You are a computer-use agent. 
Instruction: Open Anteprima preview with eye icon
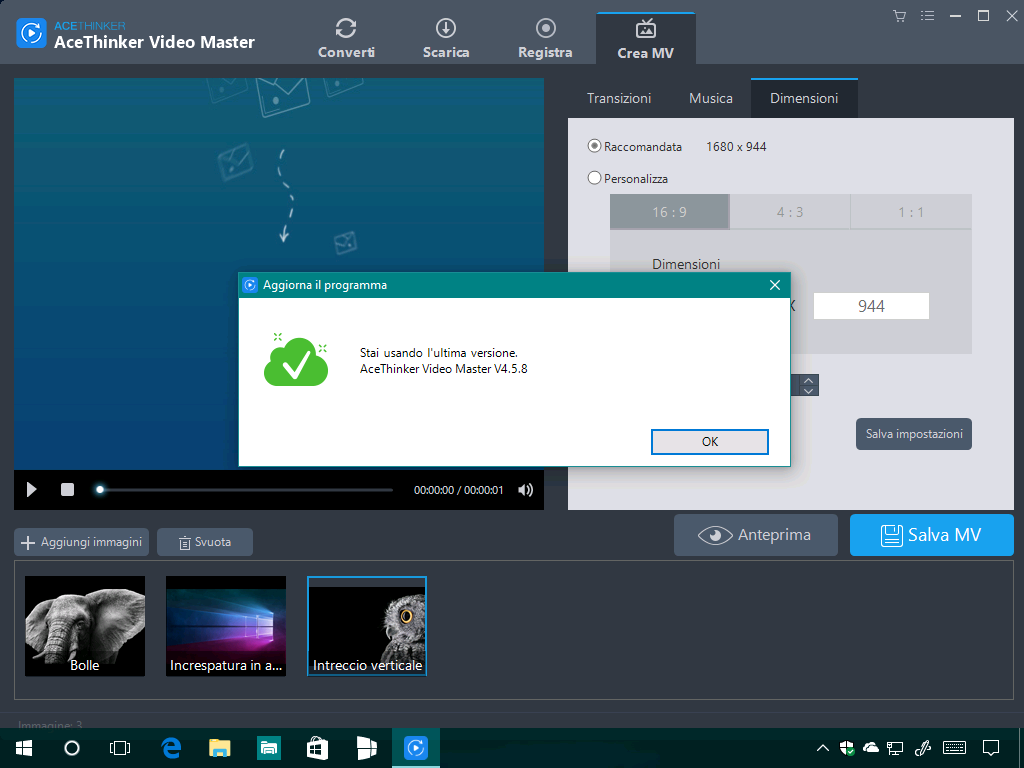pos(756,535)
